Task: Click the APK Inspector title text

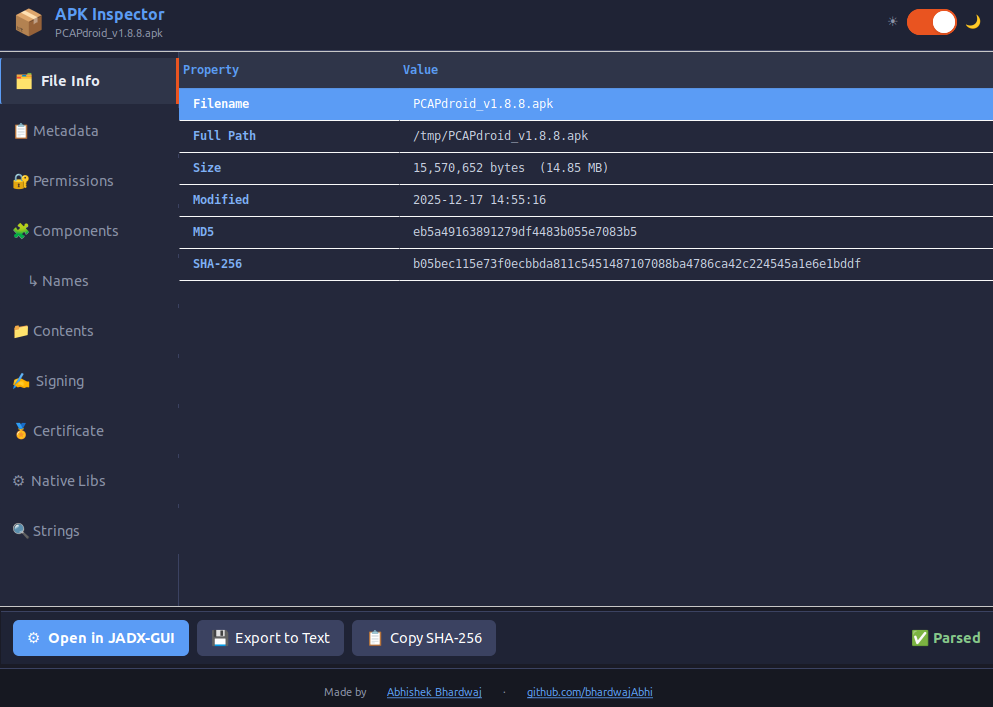Action: (x=110, y=14)
